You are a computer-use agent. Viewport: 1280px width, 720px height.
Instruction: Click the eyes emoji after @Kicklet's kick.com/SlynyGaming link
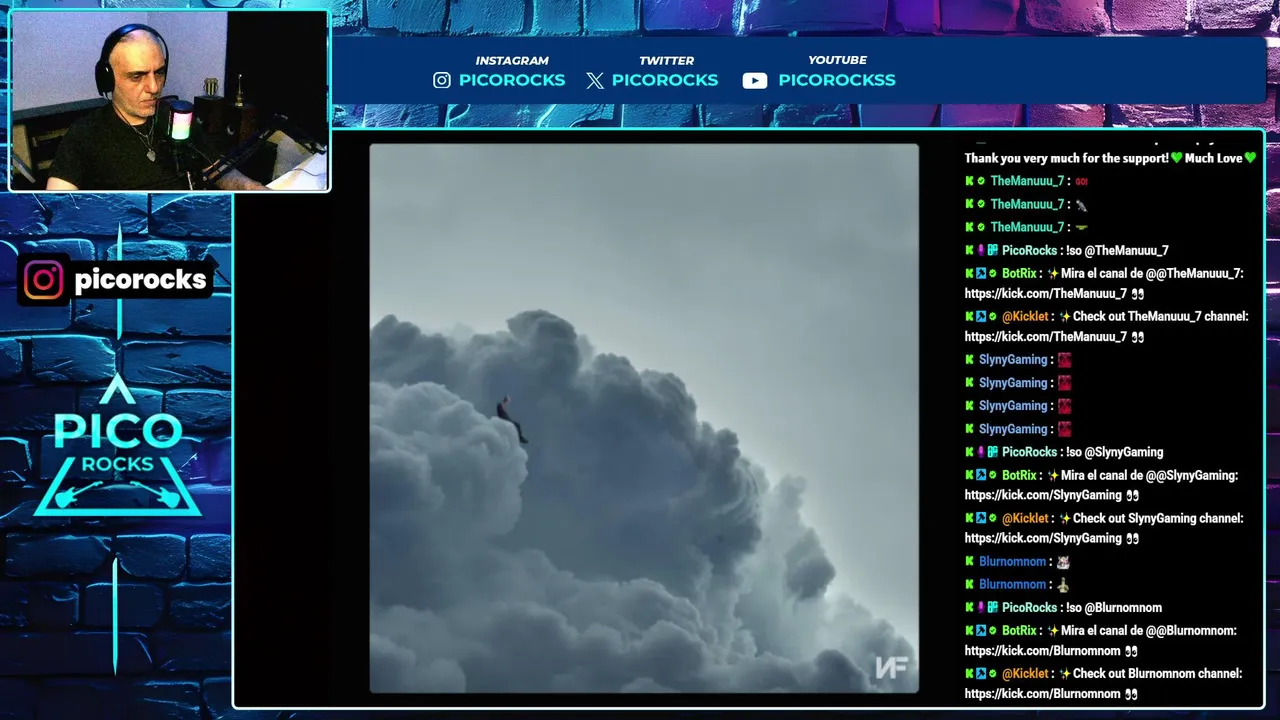1133,538
